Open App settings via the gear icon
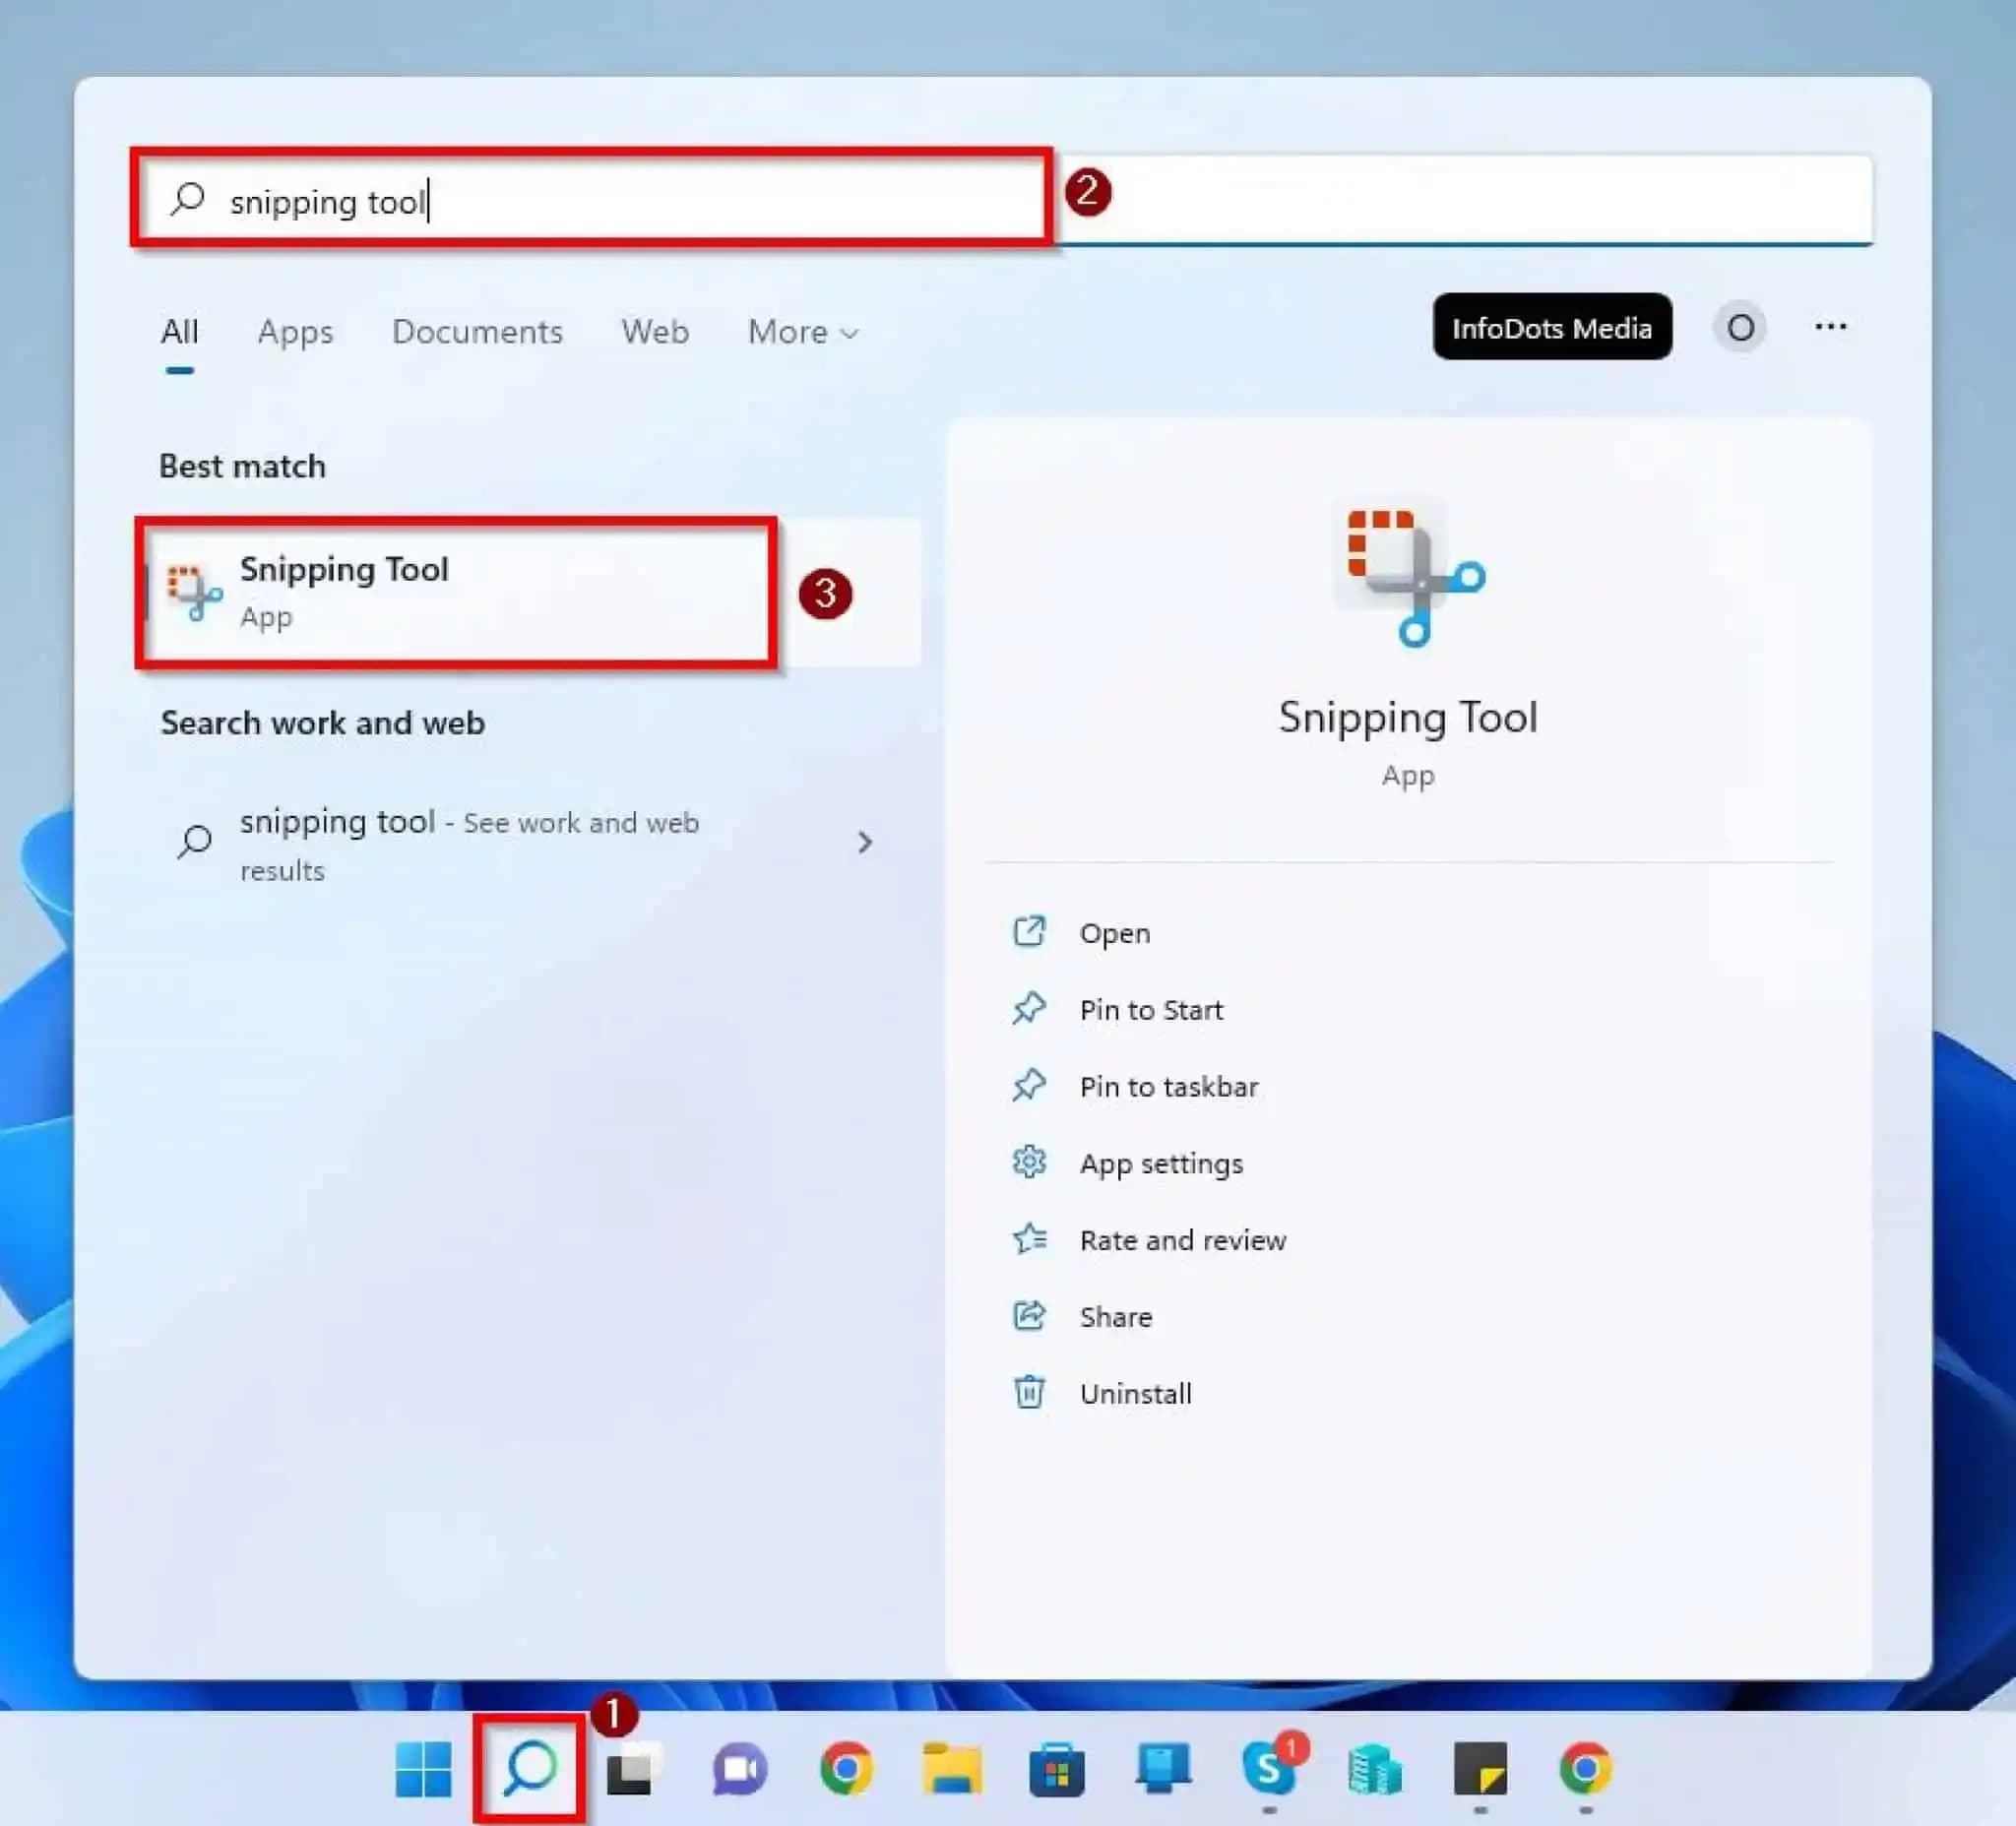The height and width of the screenshot is (1826, 2016). click(1031, 1163)
